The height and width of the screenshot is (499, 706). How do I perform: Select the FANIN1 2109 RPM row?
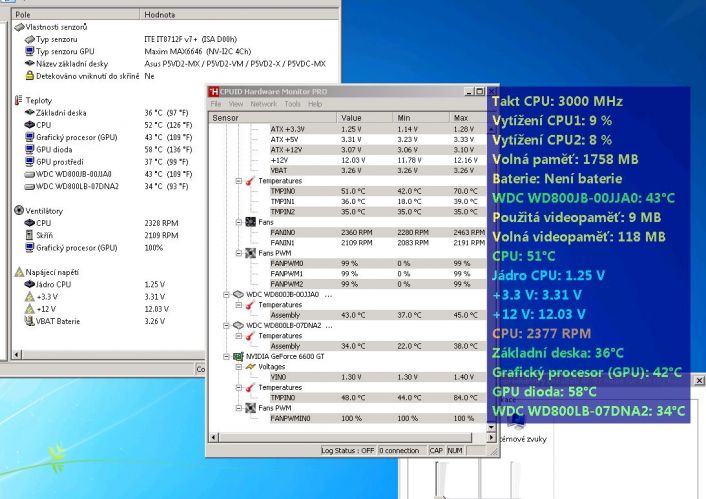377,243
